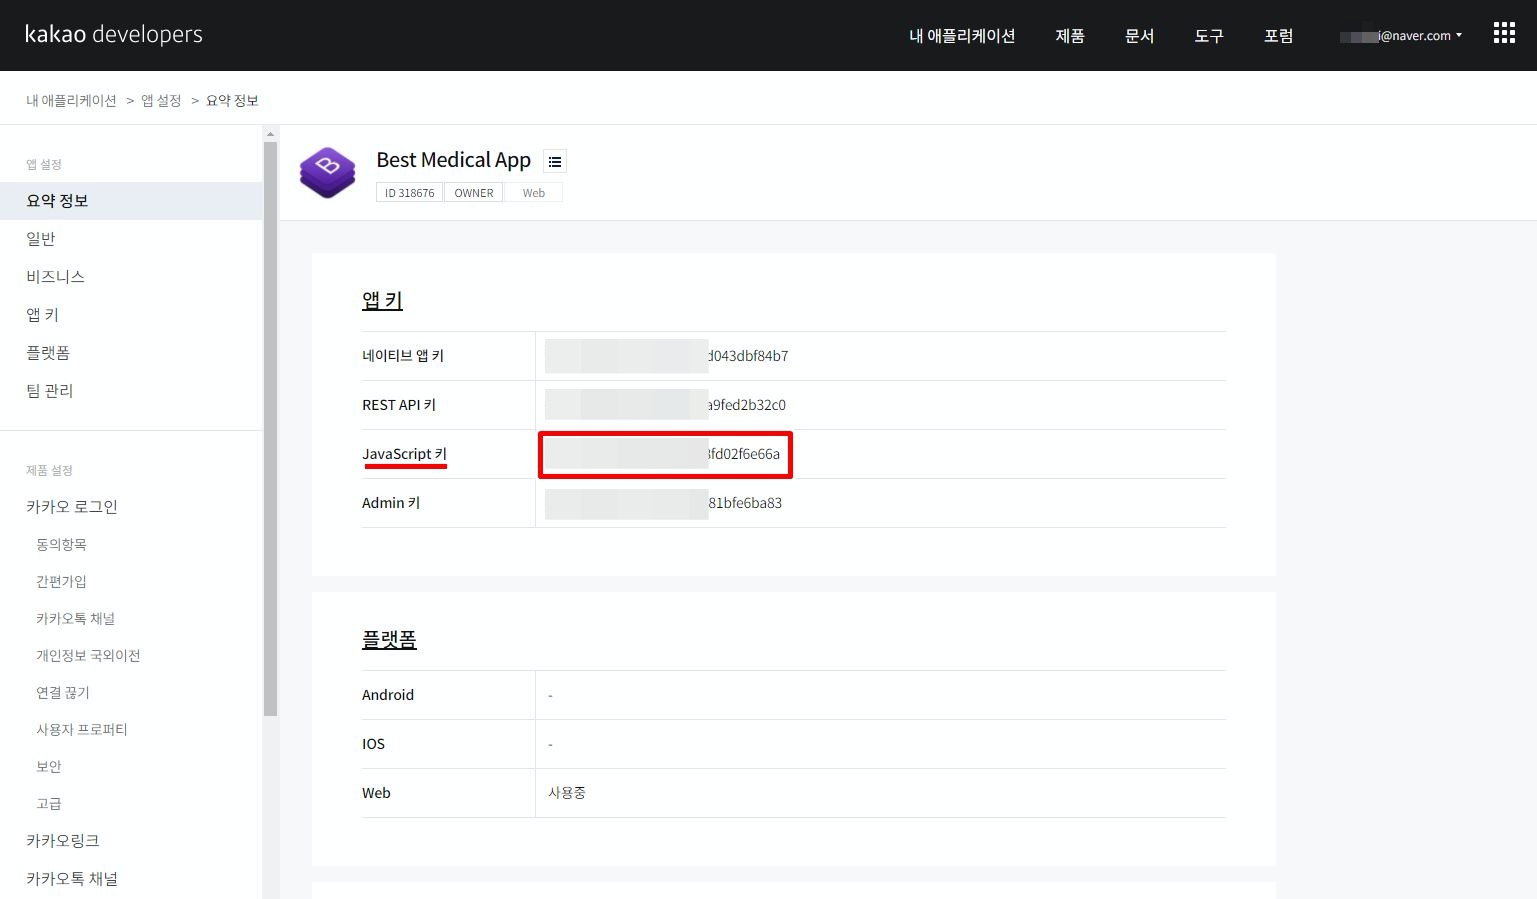Click the sidebar scroll-up arrow
Image resolution: width=1537 pixels, height=899 pixels.
point(270,134)
